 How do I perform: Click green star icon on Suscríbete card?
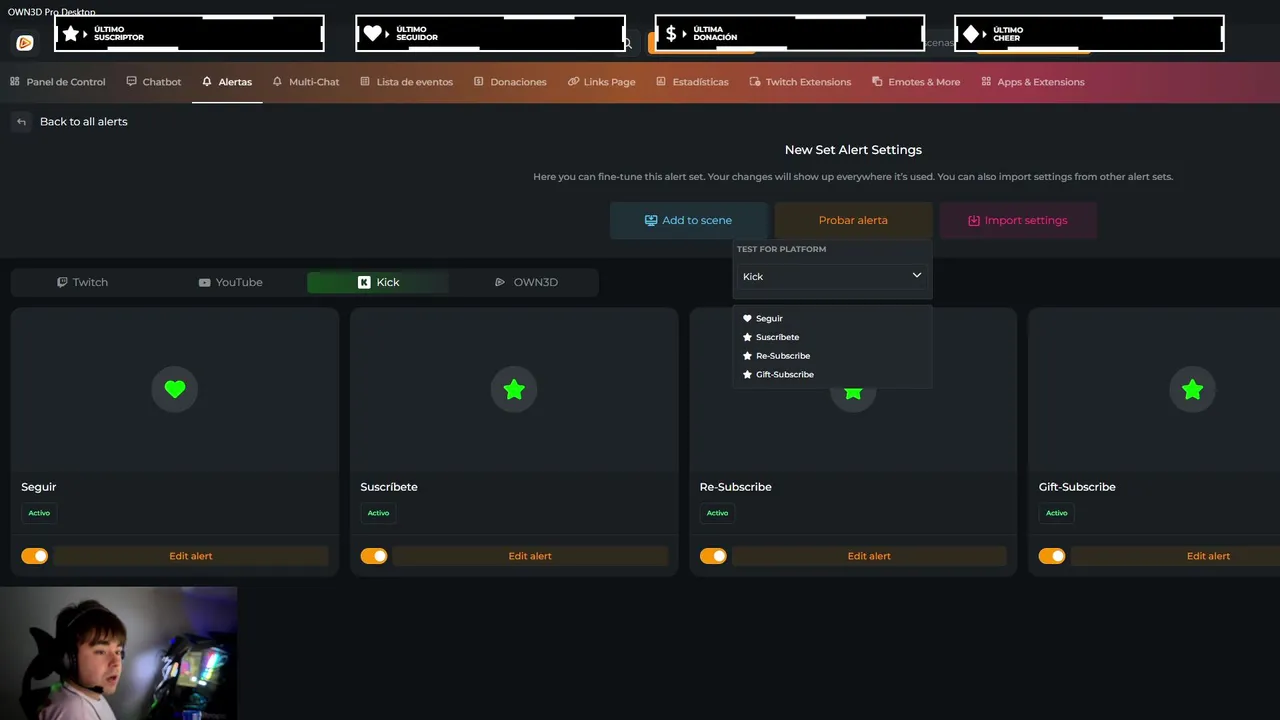pos(514,389)
